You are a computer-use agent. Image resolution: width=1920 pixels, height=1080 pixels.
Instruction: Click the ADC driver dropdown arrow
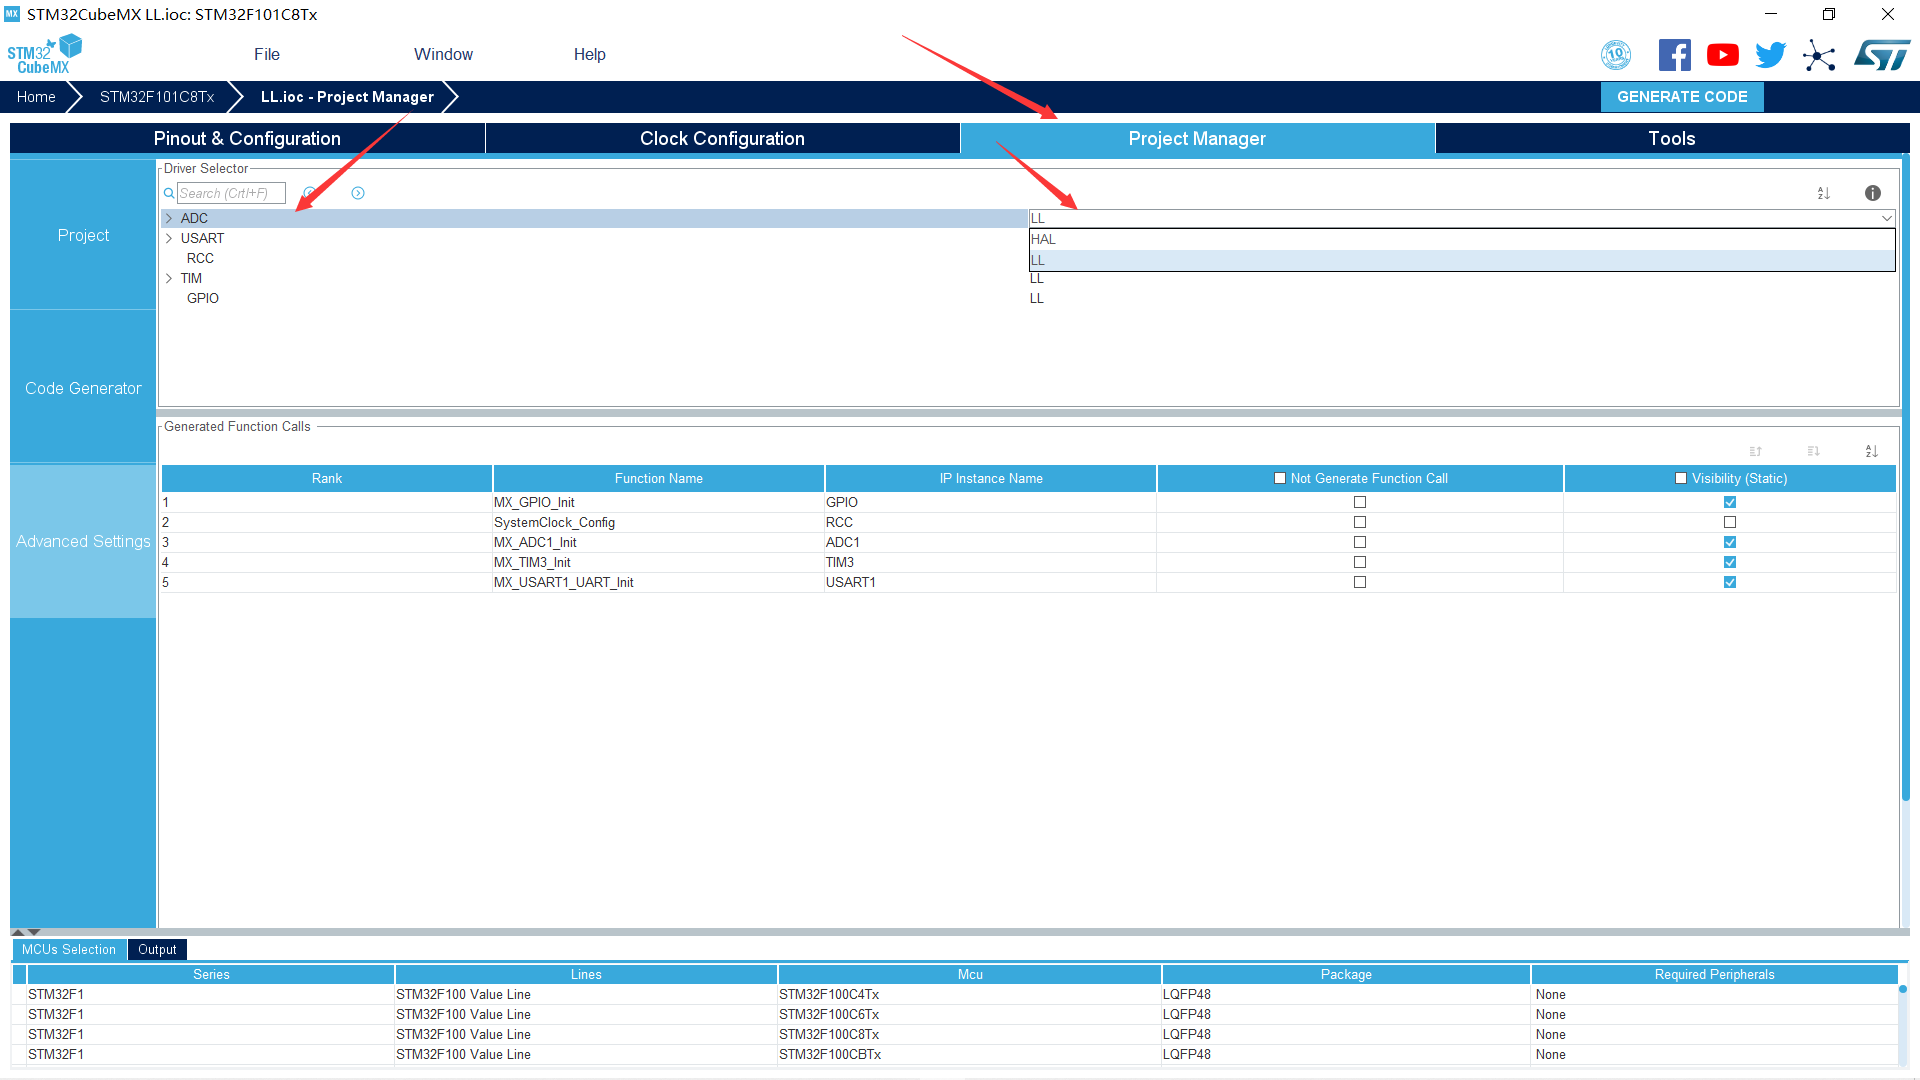(x=1886, y=218)
